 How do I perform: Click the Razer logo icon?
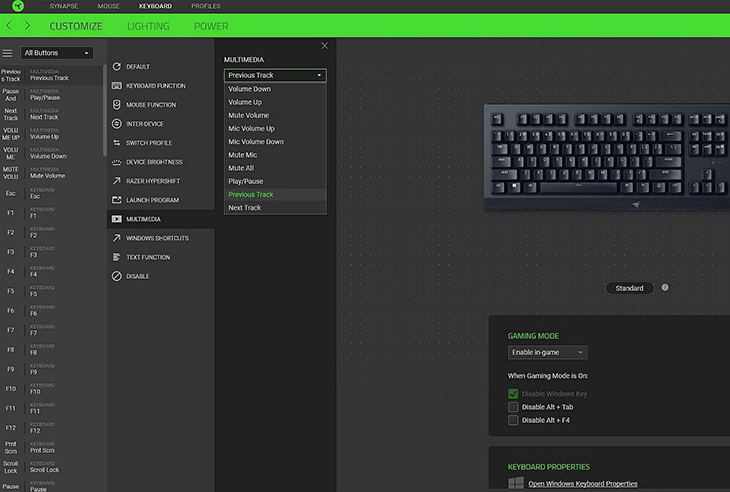(18, 6)
